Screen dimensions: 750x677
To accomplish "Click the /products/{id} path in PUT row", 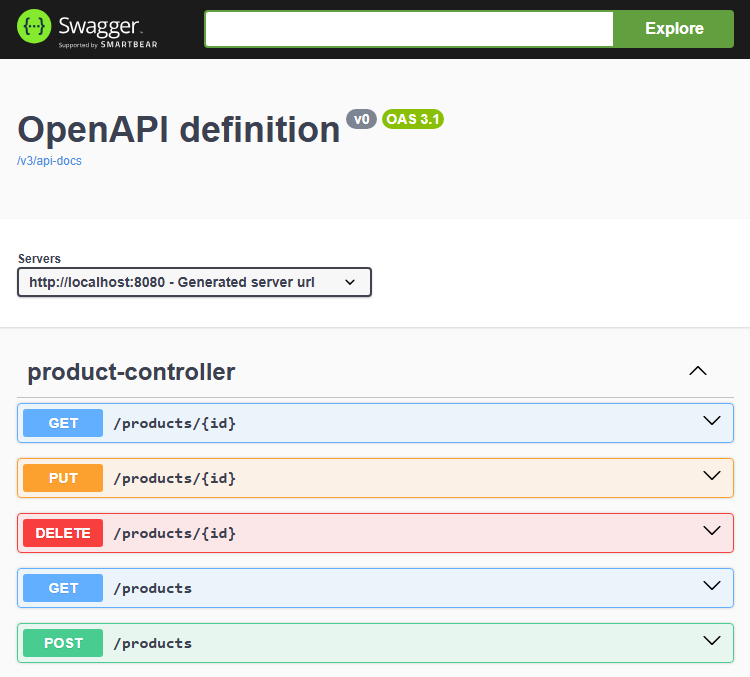I will click(175, 478).
